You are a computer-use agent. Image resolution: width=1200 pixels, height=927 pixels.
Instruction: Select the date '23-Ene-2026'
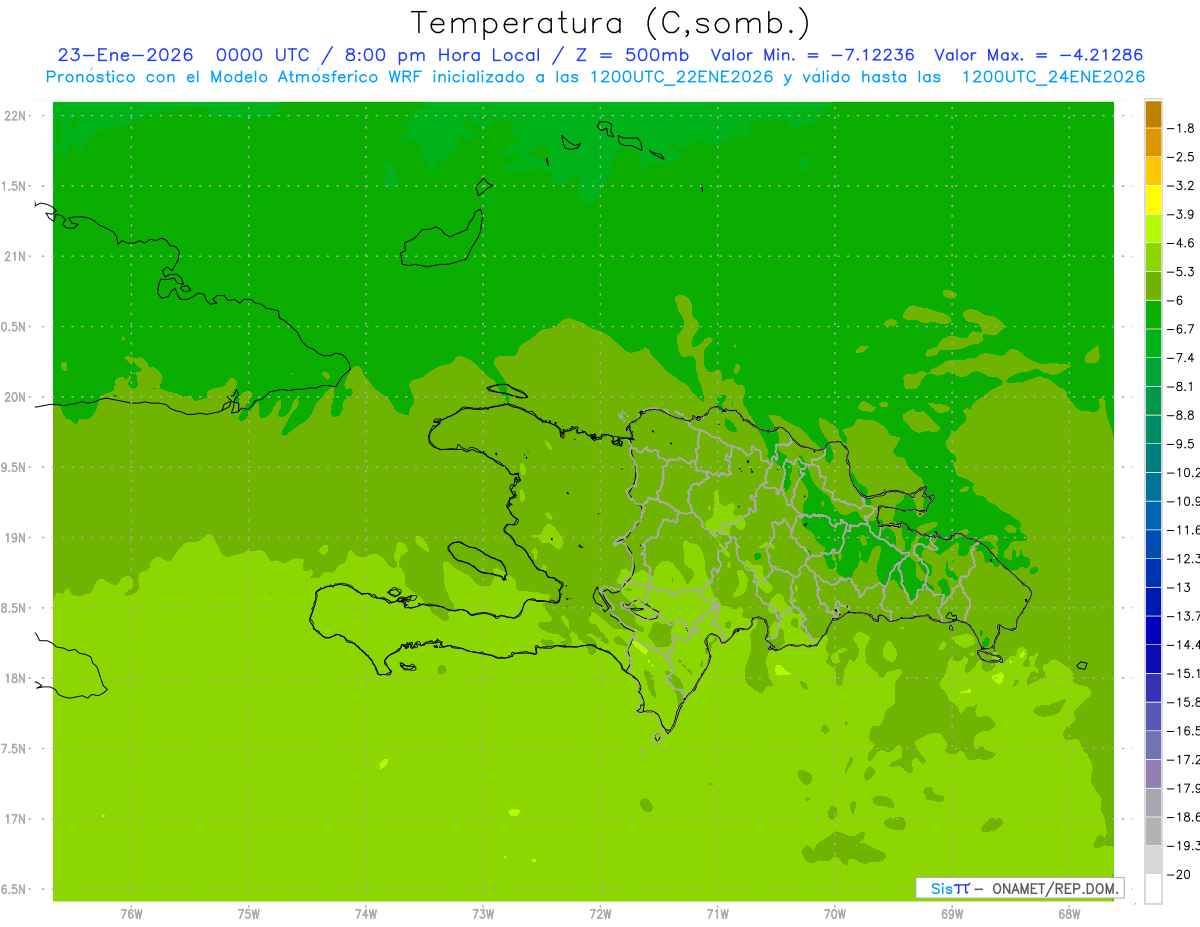(x=125, y=56)
